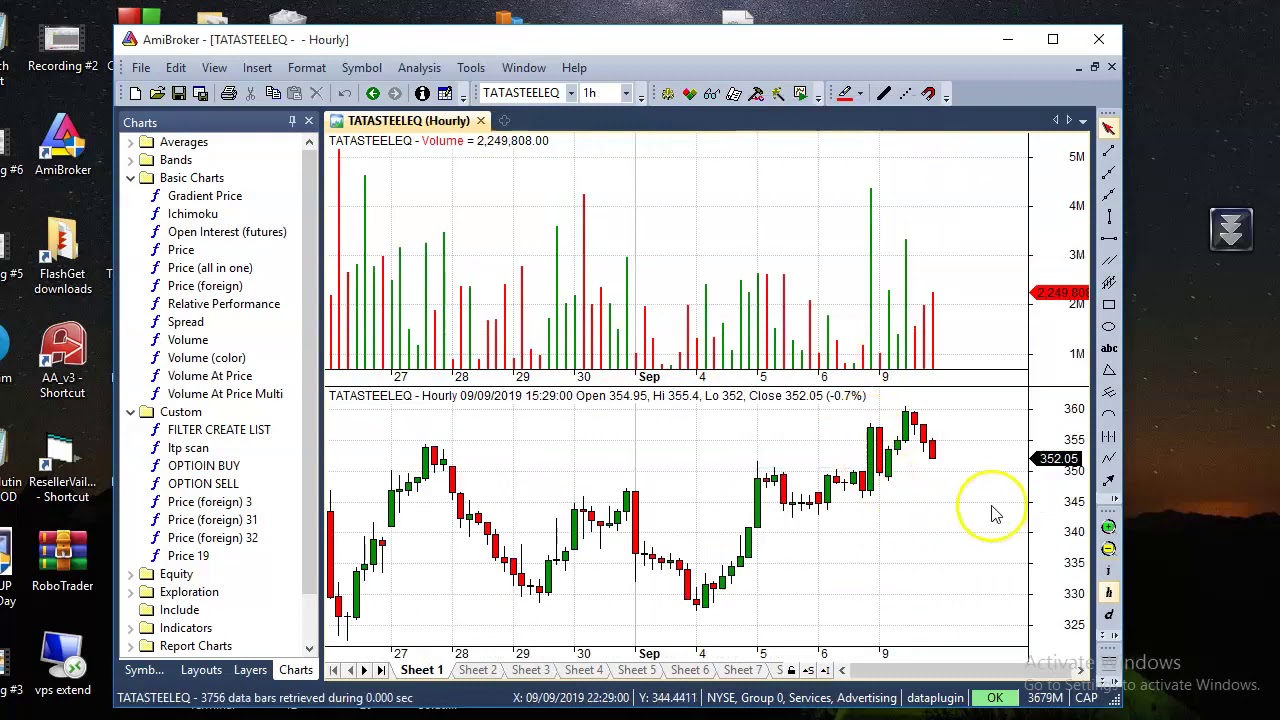Select the red Arrow pointer tool
The width and height of the screenshot is (1280, 720).
[x=1109, y=128]
